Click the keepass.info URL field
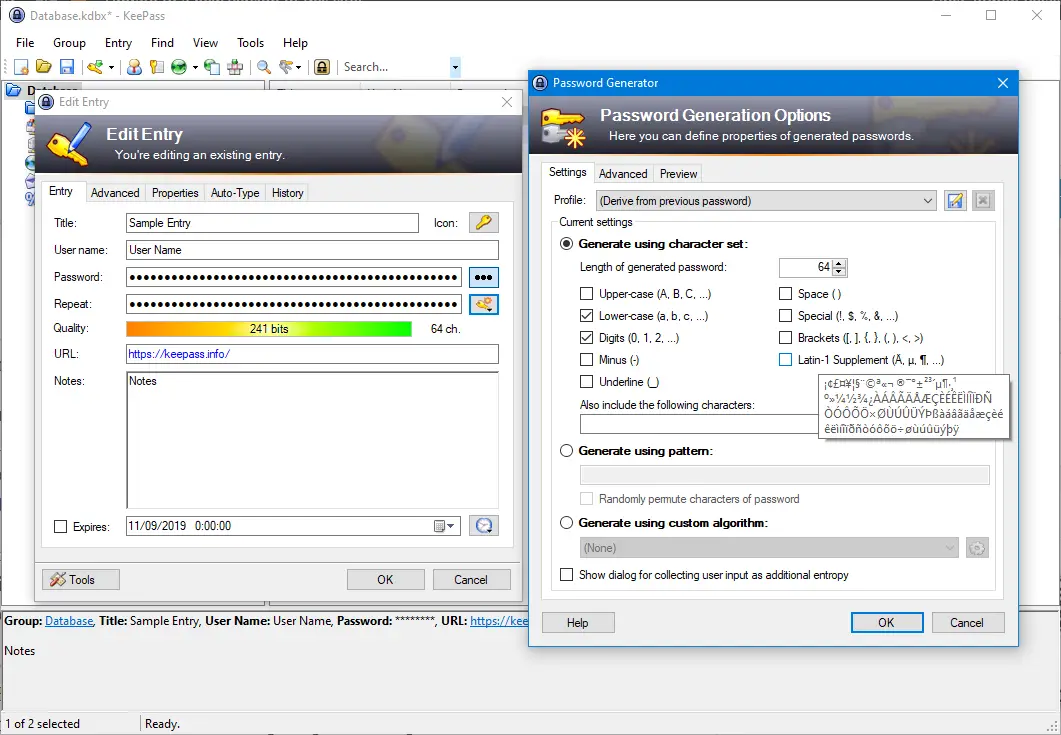 point(313,354)
